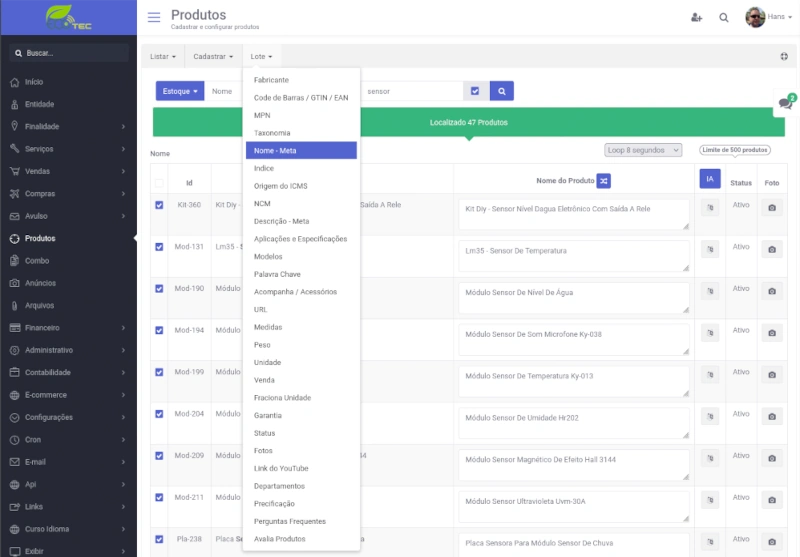Open the chat messages icon with badge
The image size is (800, 557).
click(x=785, y=104)
